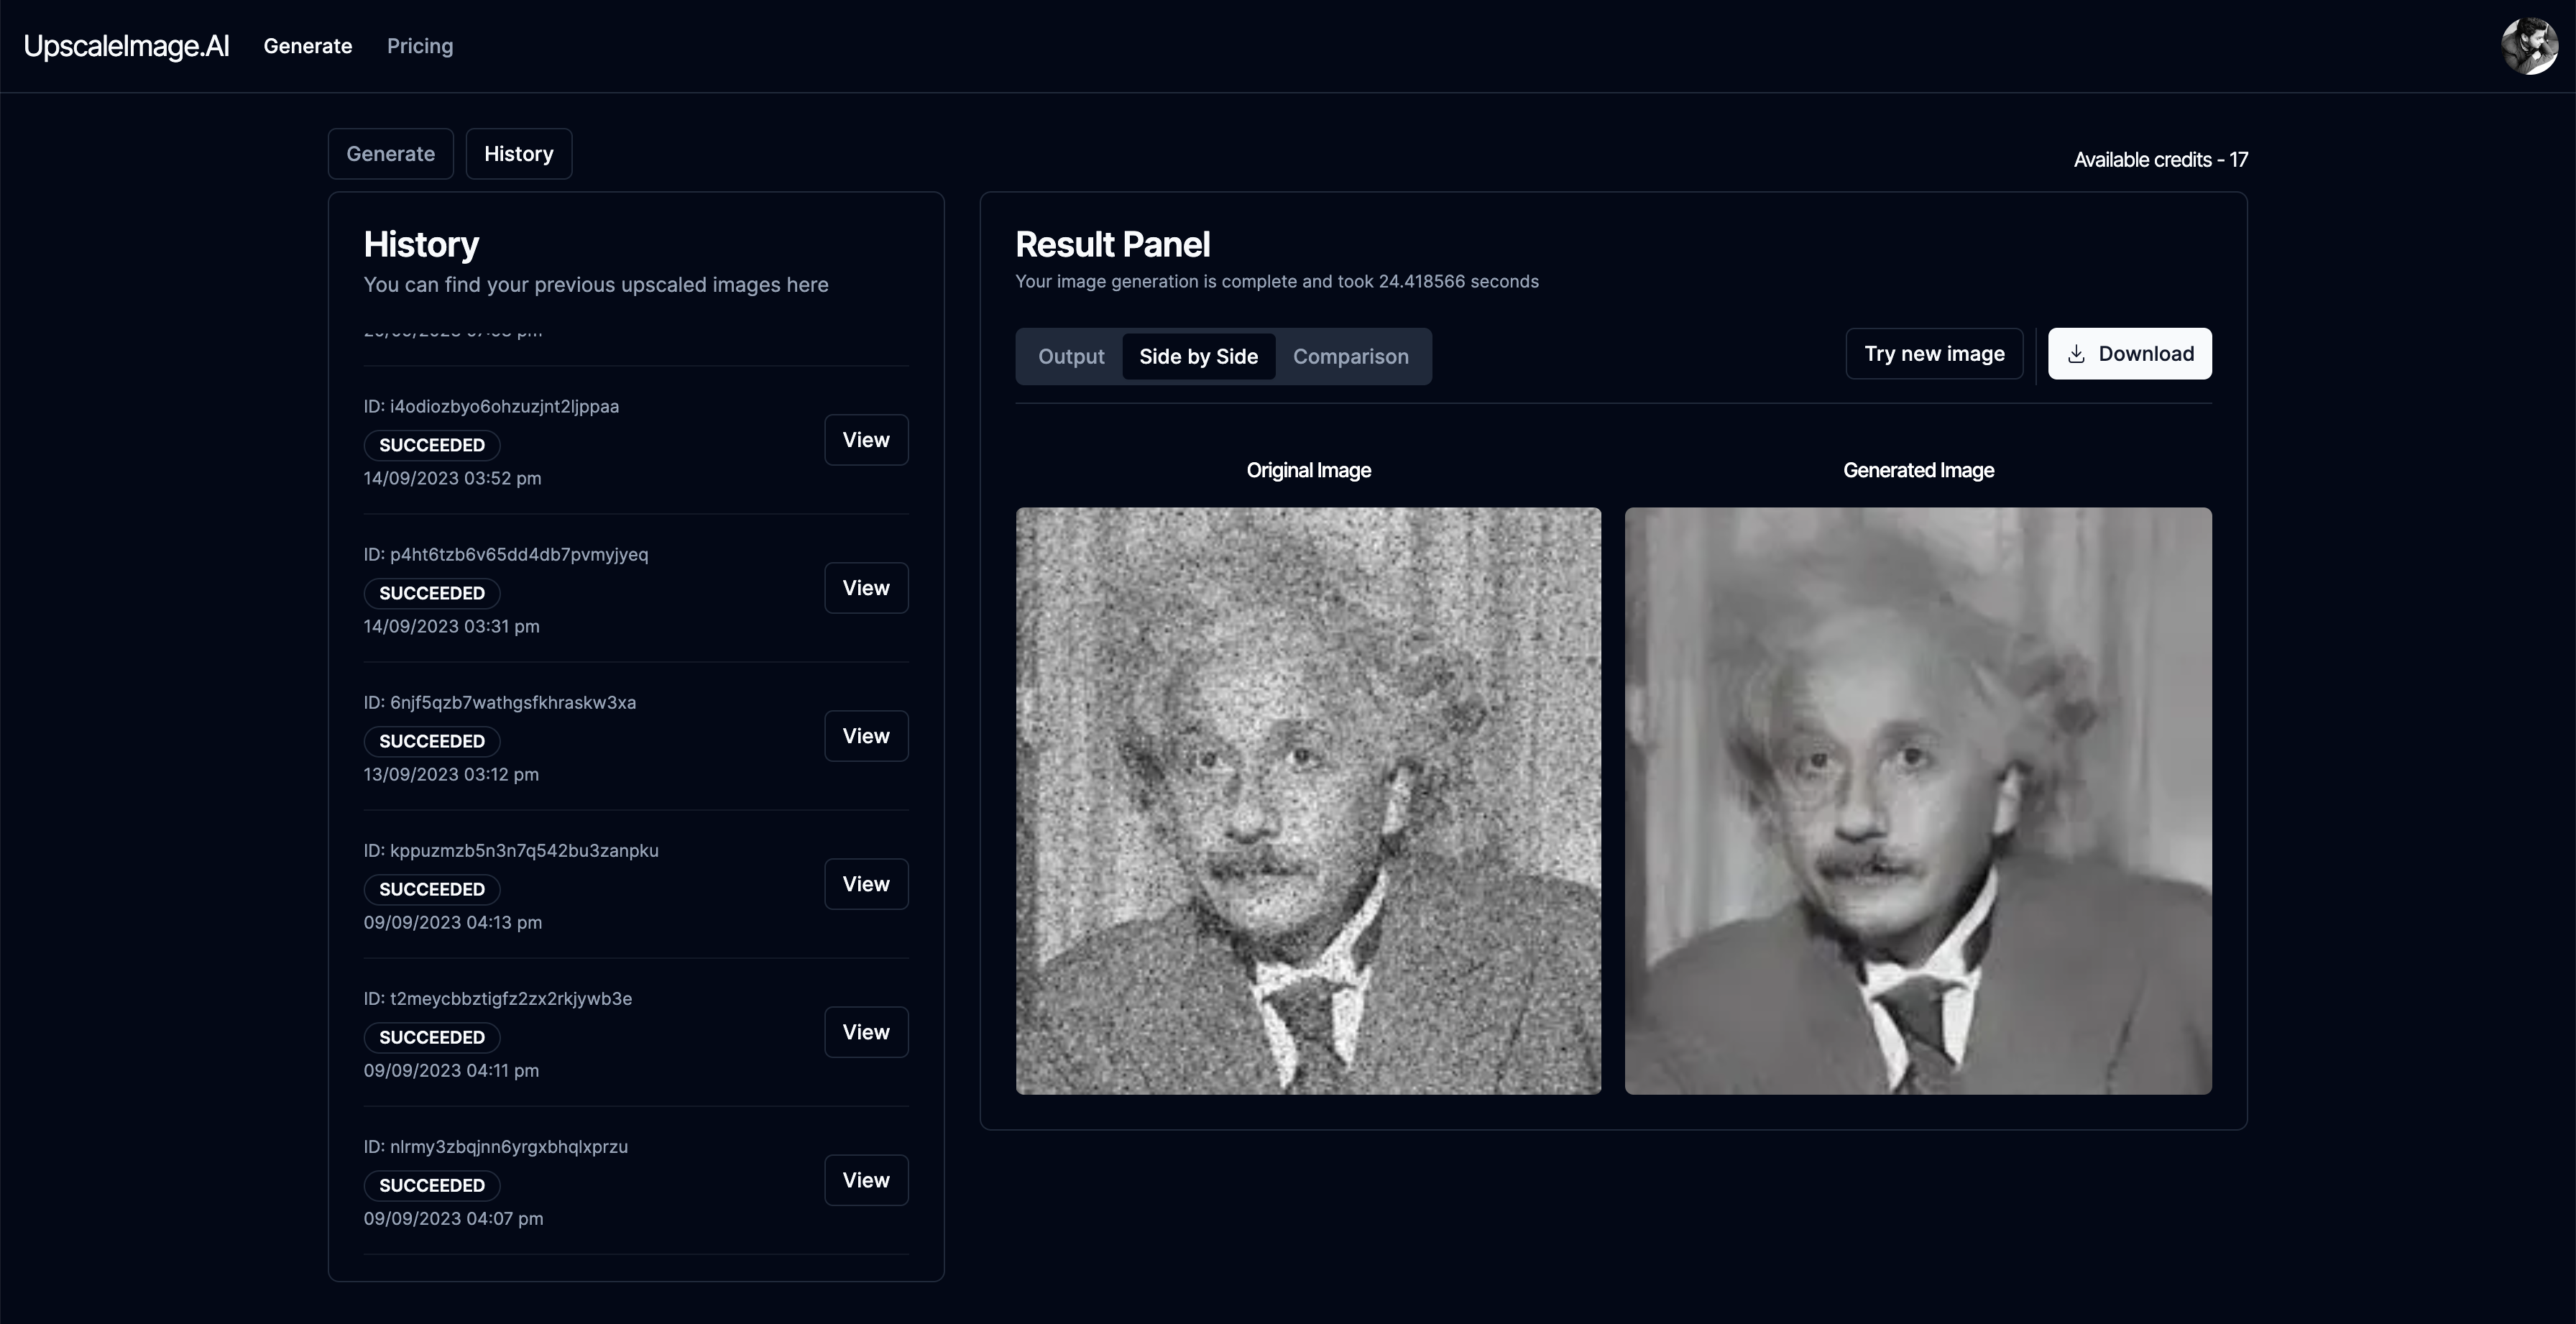Click the denoised Generated Image thumbnail

(x=1918, y=800)
